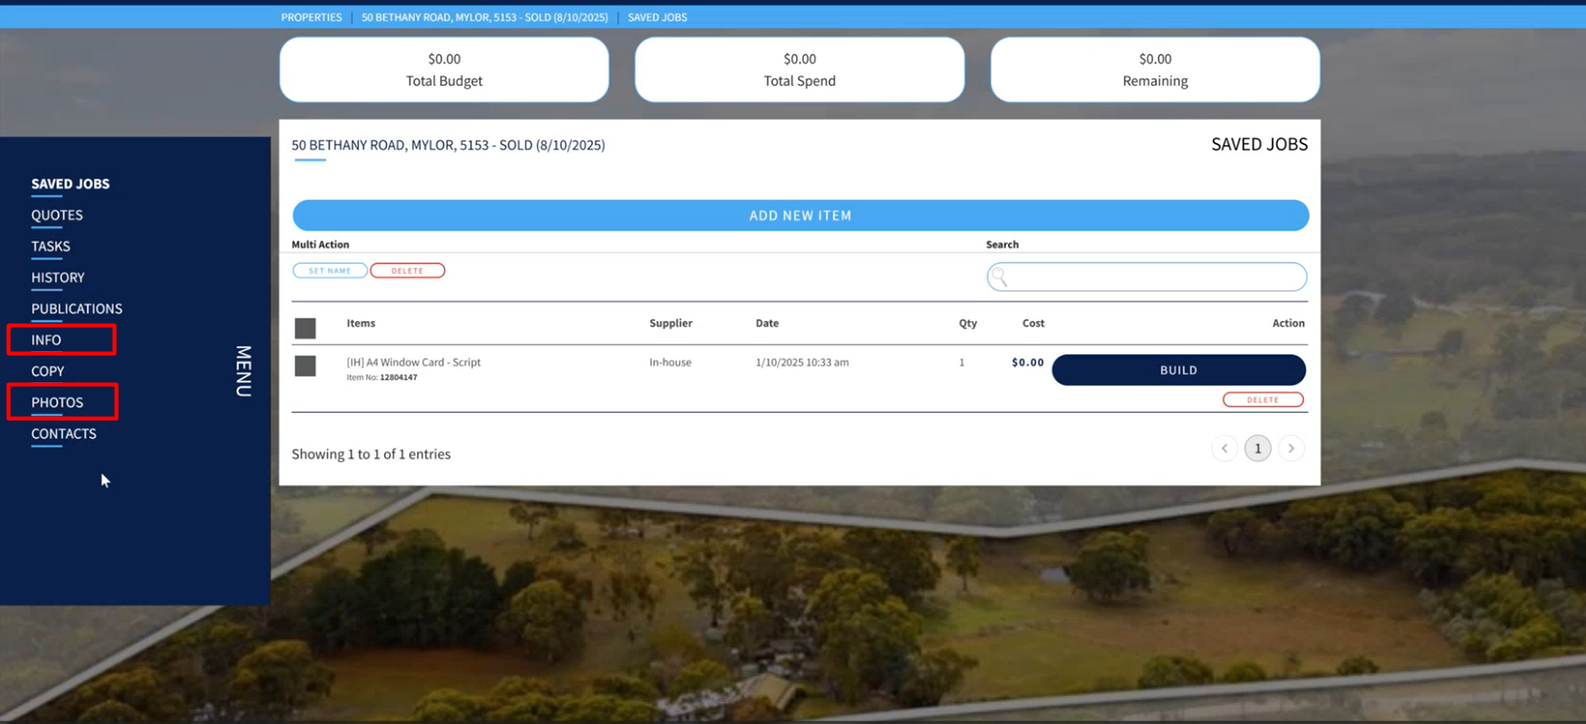Select page 1 in pagination
This screenshot has height=724, width=1586.
pos(1258,448)
